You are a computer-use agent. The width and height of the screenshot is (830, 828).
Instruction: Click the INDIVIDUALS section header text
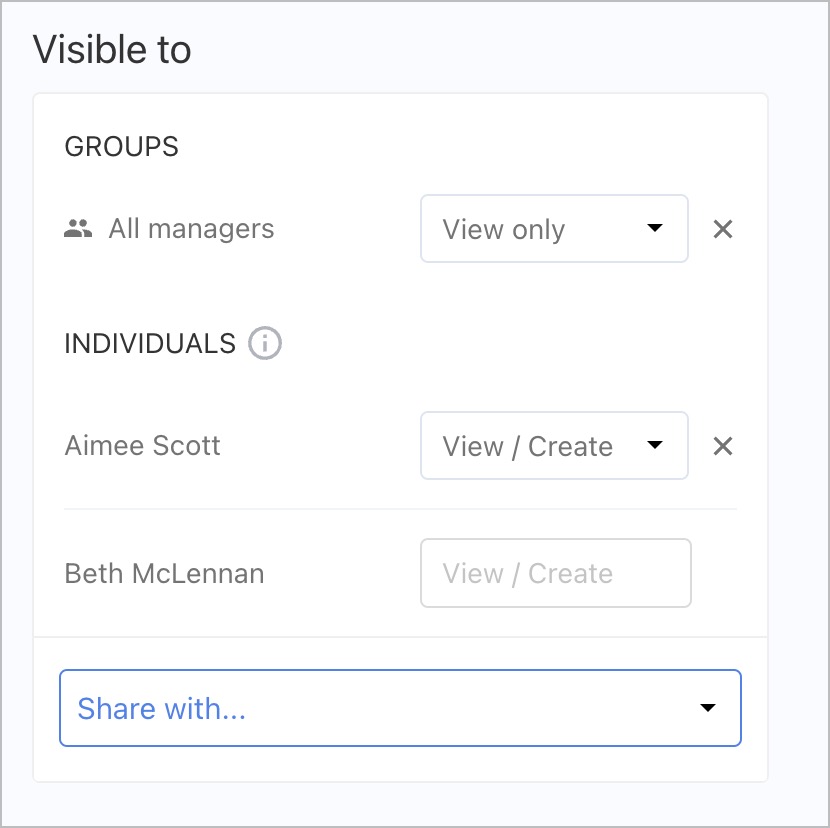[150, 344]
